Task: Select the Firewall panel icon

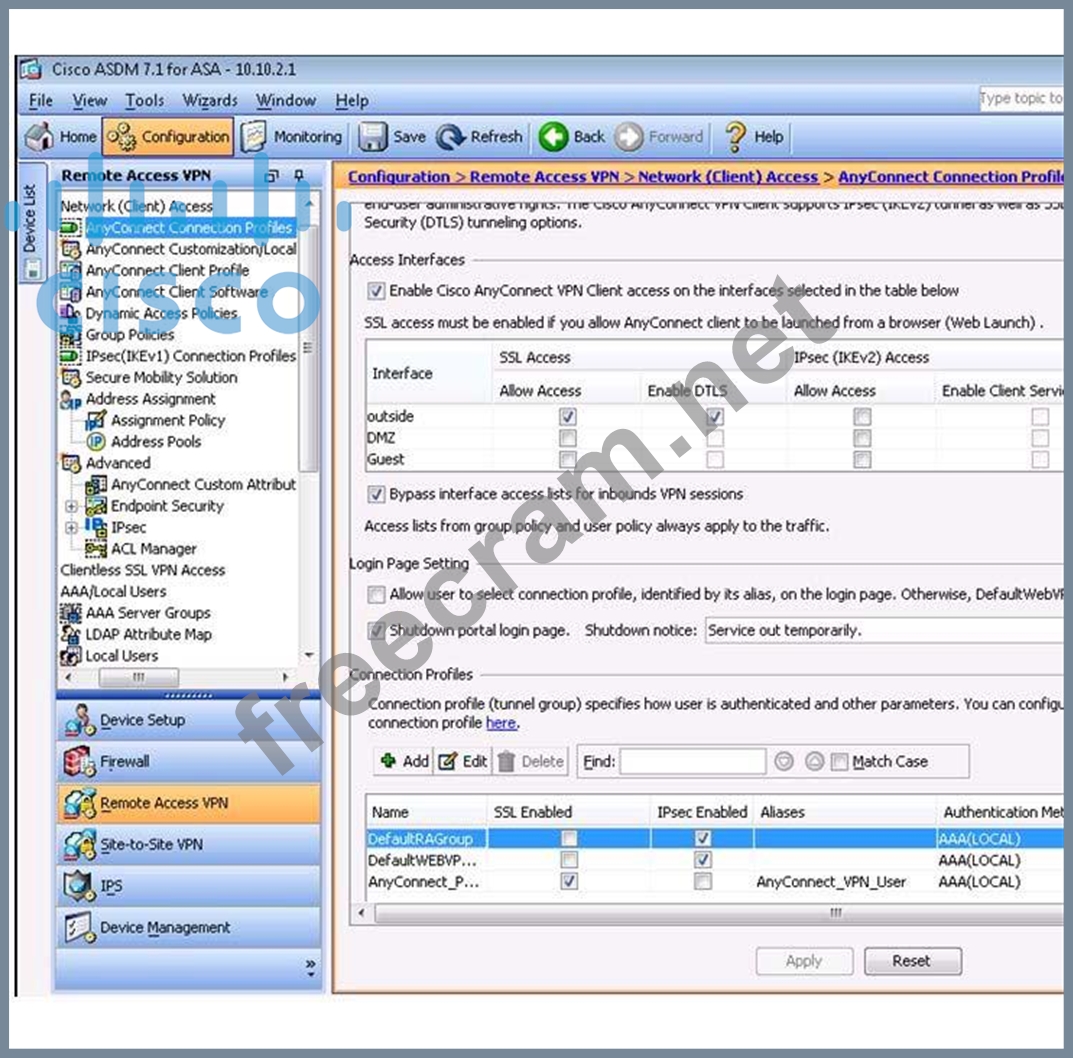Action: [79, 762]
